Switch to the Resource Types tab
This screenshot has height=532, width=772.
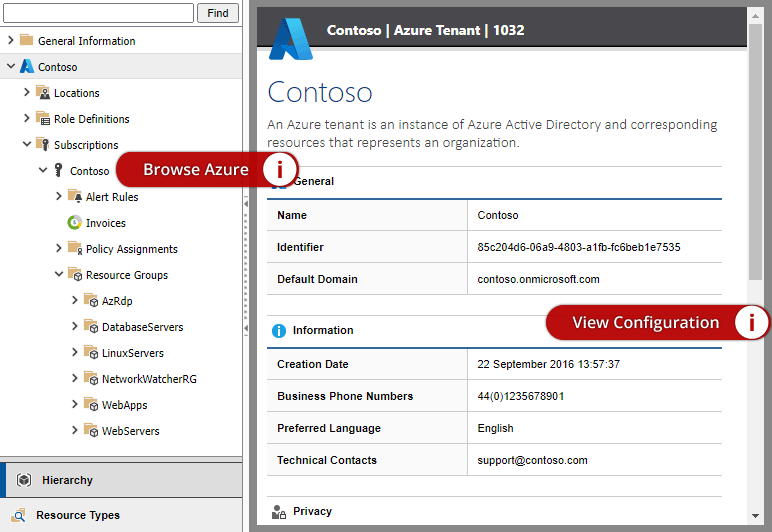[121, 515]
